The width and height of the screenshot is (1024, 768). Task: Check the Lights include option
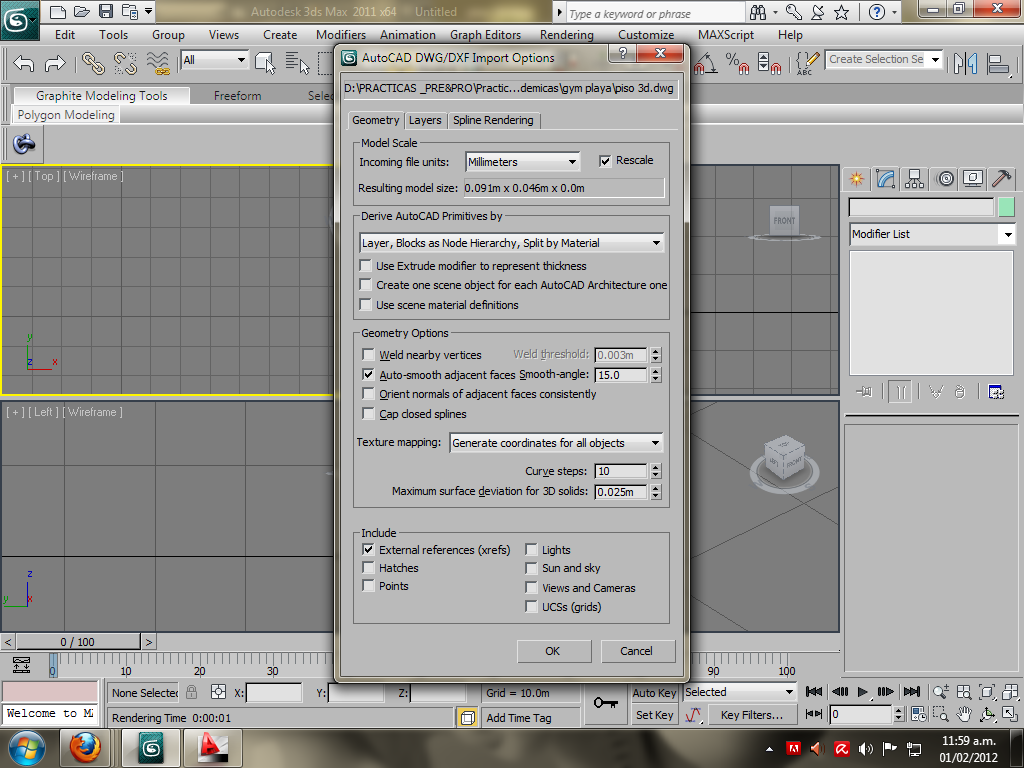point(532,549)
